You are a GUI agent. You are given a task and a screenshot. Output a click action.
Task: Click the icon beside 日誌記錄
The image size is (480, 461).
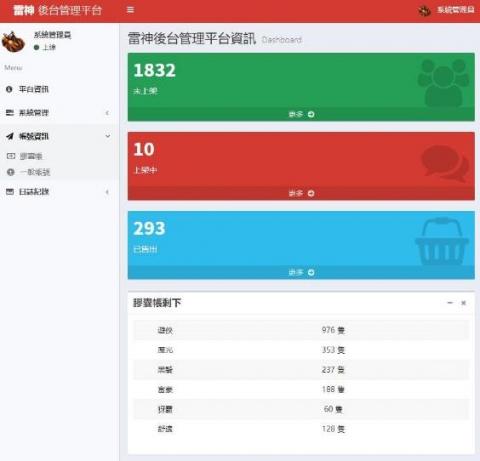point(10,192)
